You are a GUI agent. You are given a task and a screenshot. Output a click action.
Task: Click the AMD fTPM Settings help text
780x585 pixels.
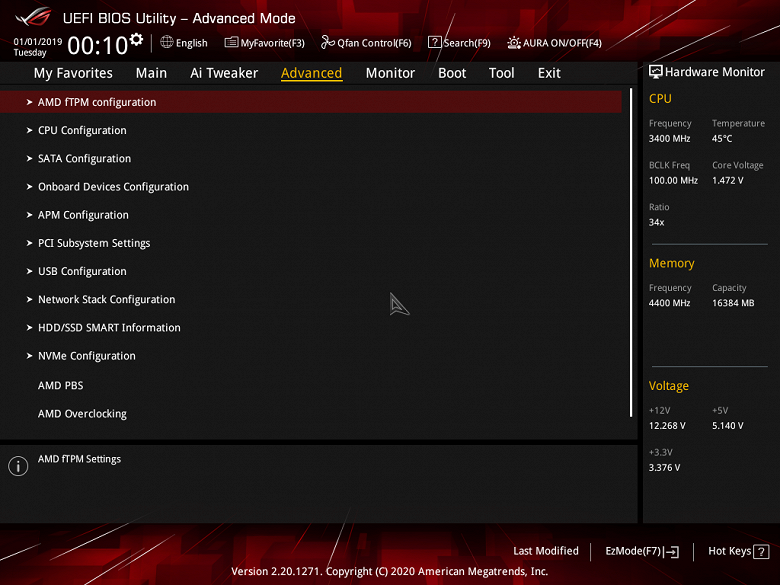click(x=79, y=459)
